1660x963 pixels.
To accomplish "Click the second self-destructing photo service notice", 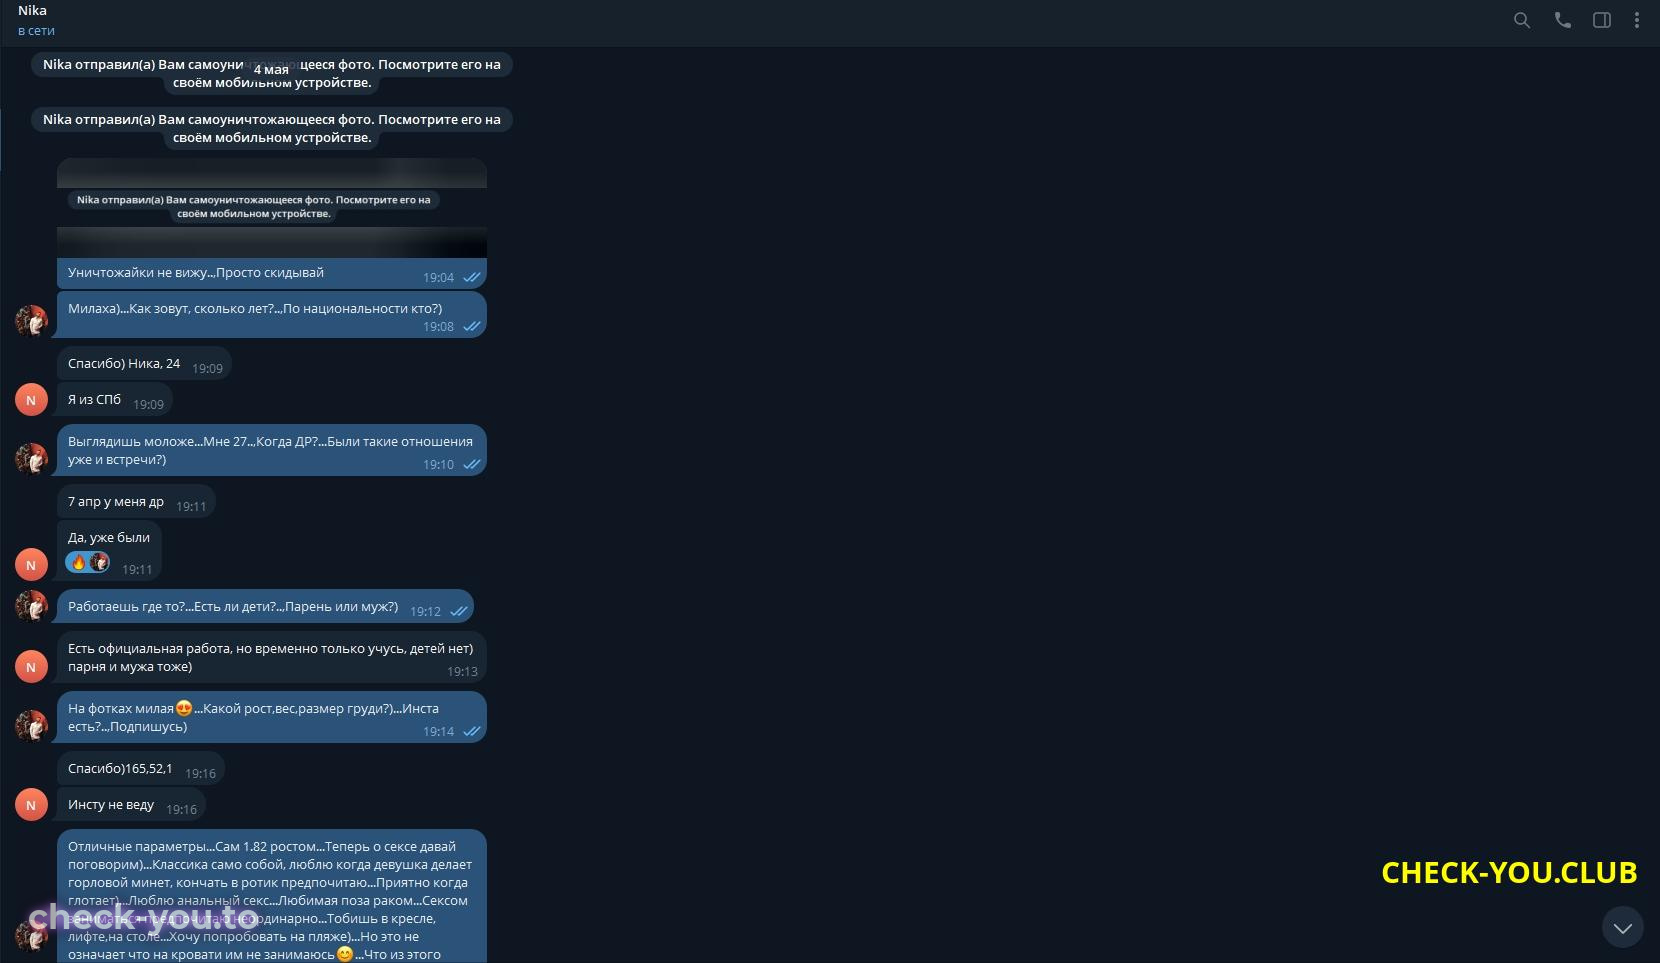I will 272,128.
